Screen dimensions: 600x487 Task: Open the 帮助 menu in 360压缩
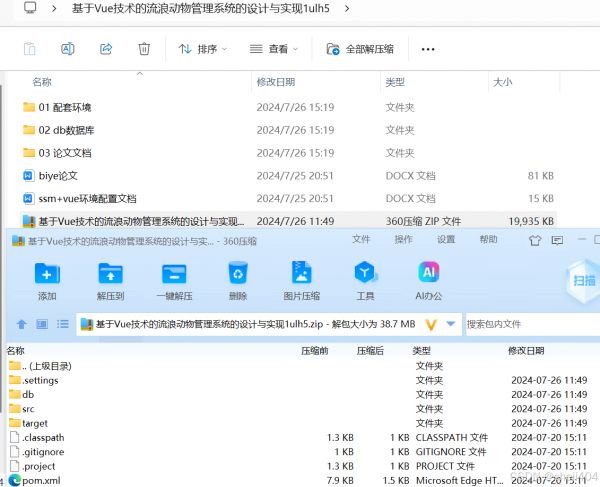click(488, 239)
